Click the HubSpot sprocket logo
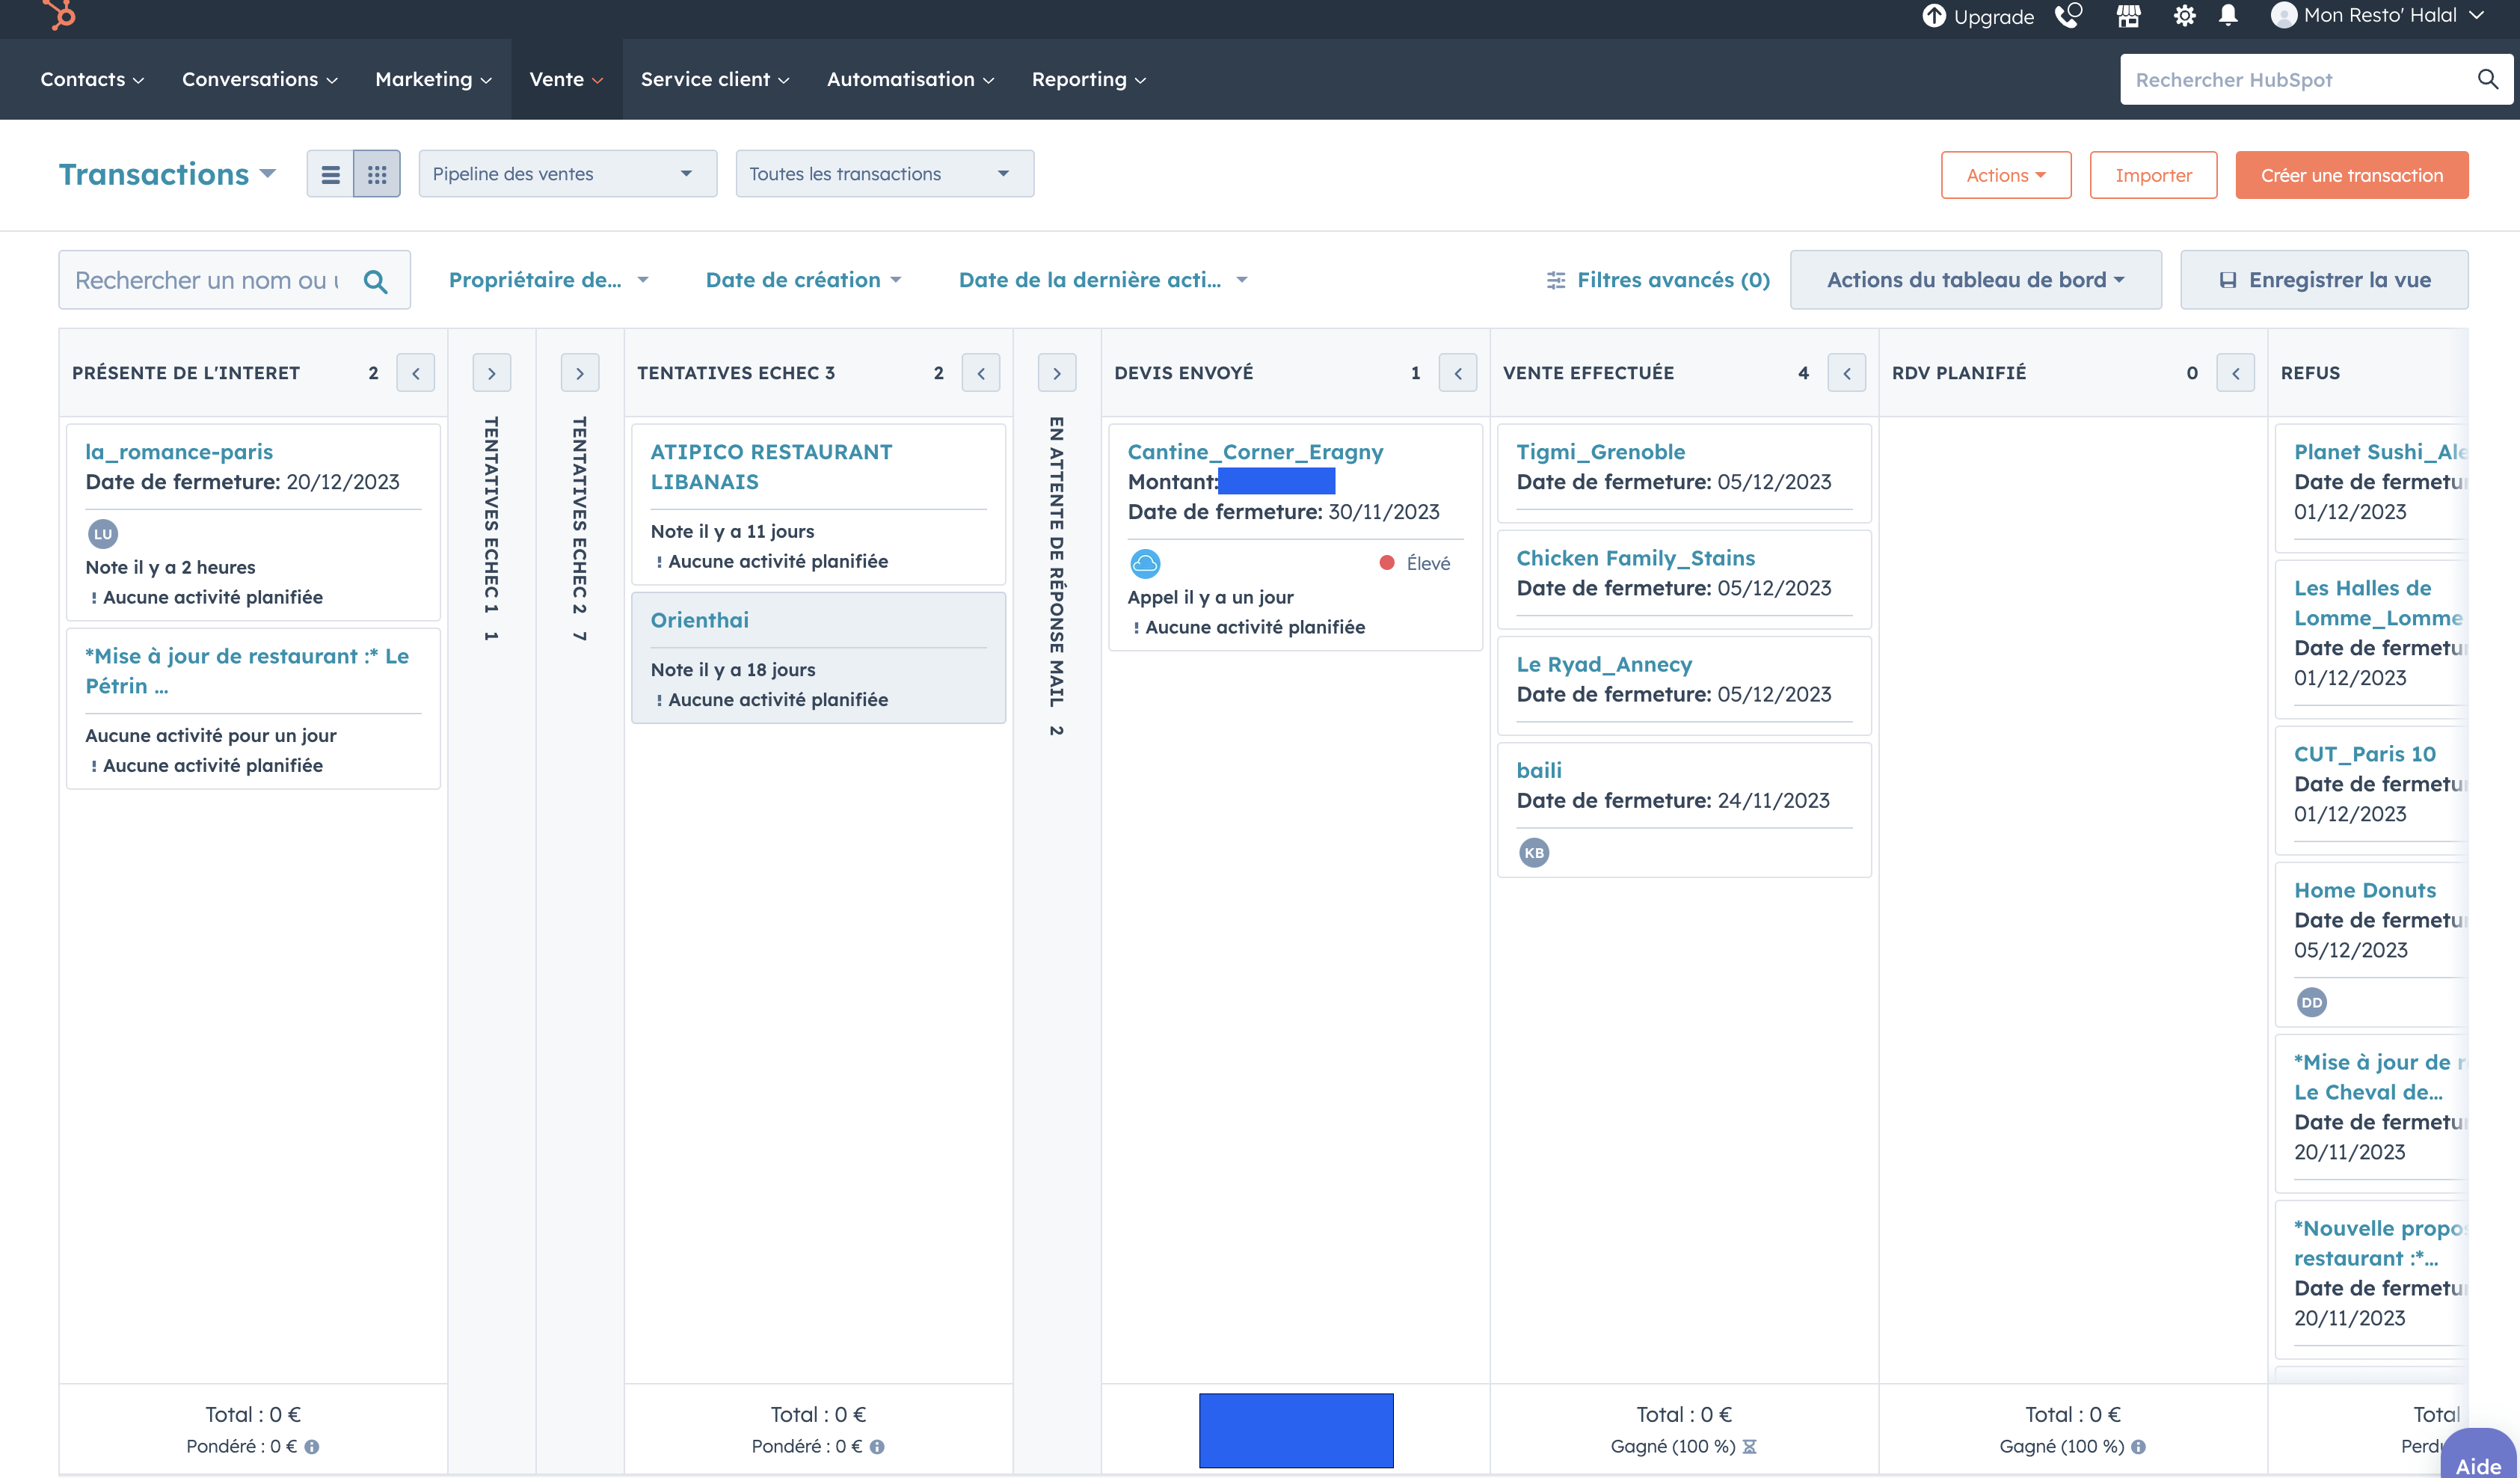This screenshot has width=2520, height=1478. [x=61, y=14]
